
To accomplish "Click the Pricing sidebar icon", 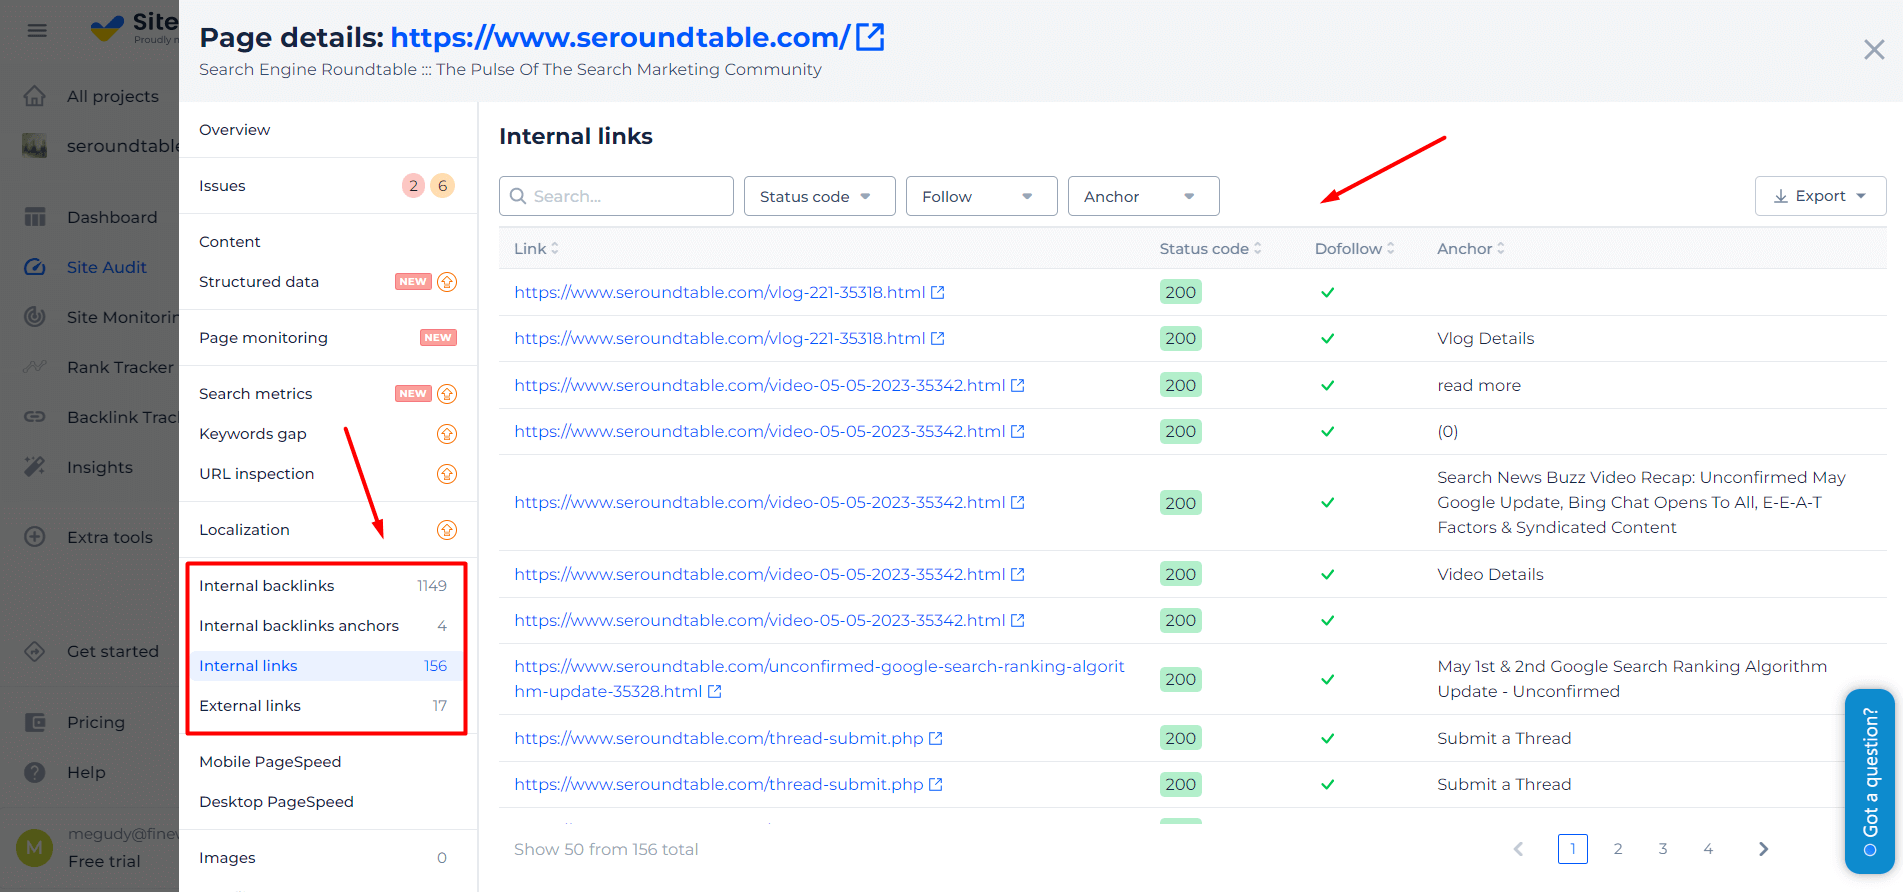I will (x=35, y=722).
